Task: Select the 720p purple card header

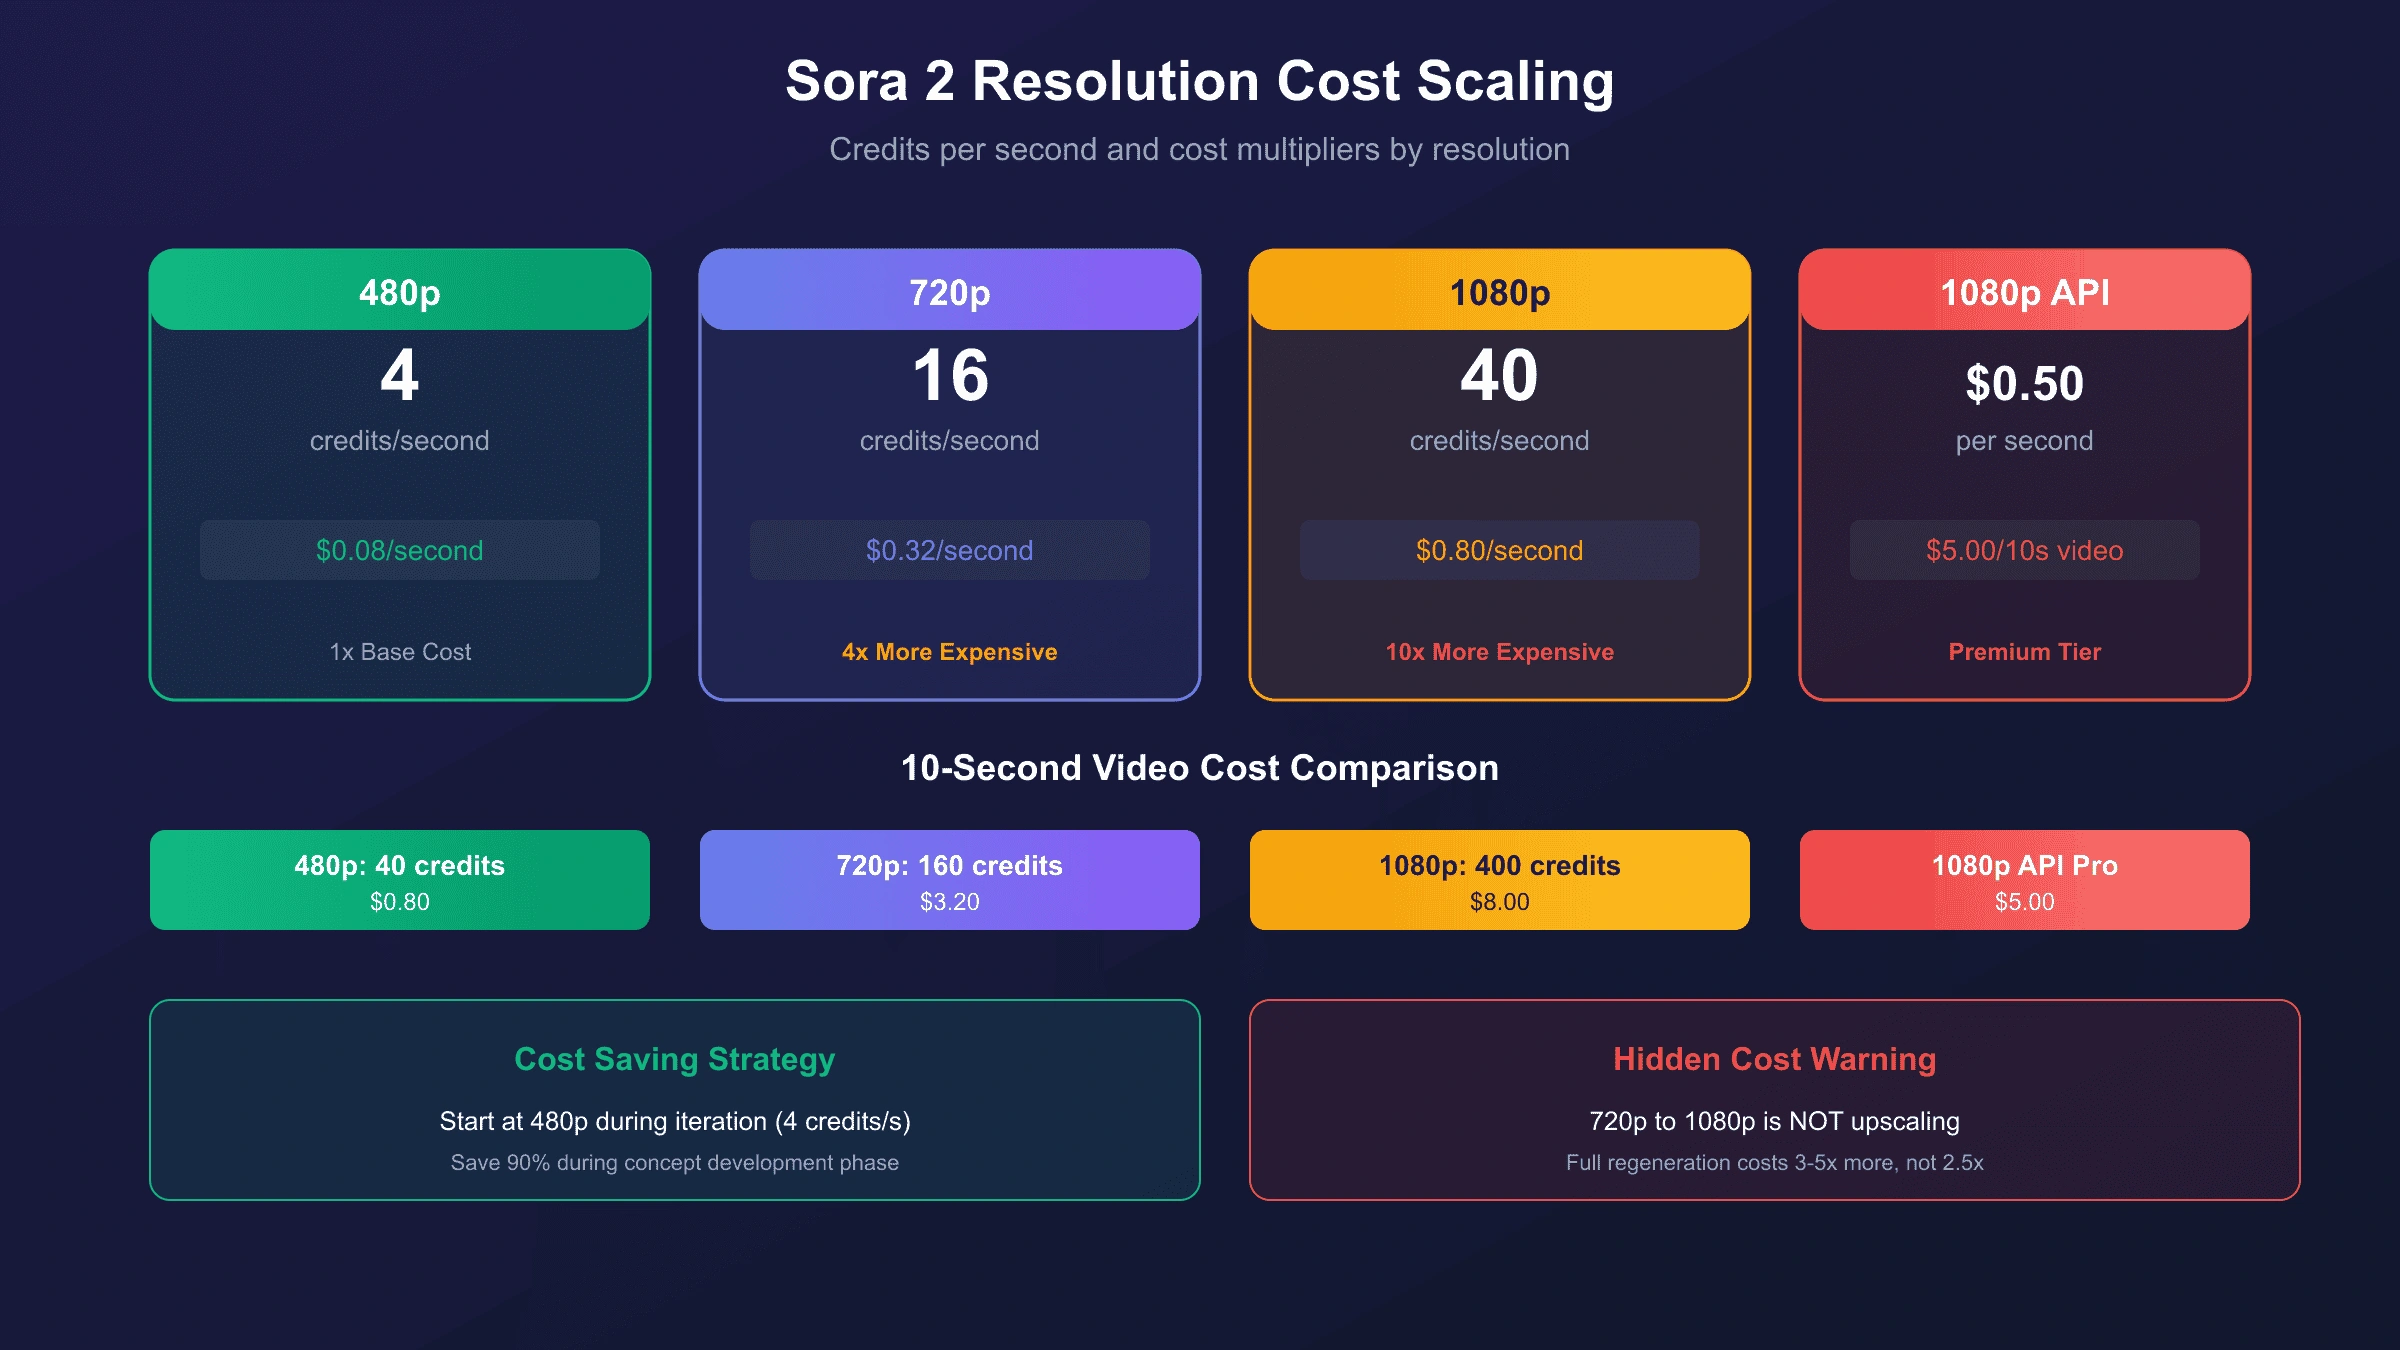Action: click(x=950, y=290)
